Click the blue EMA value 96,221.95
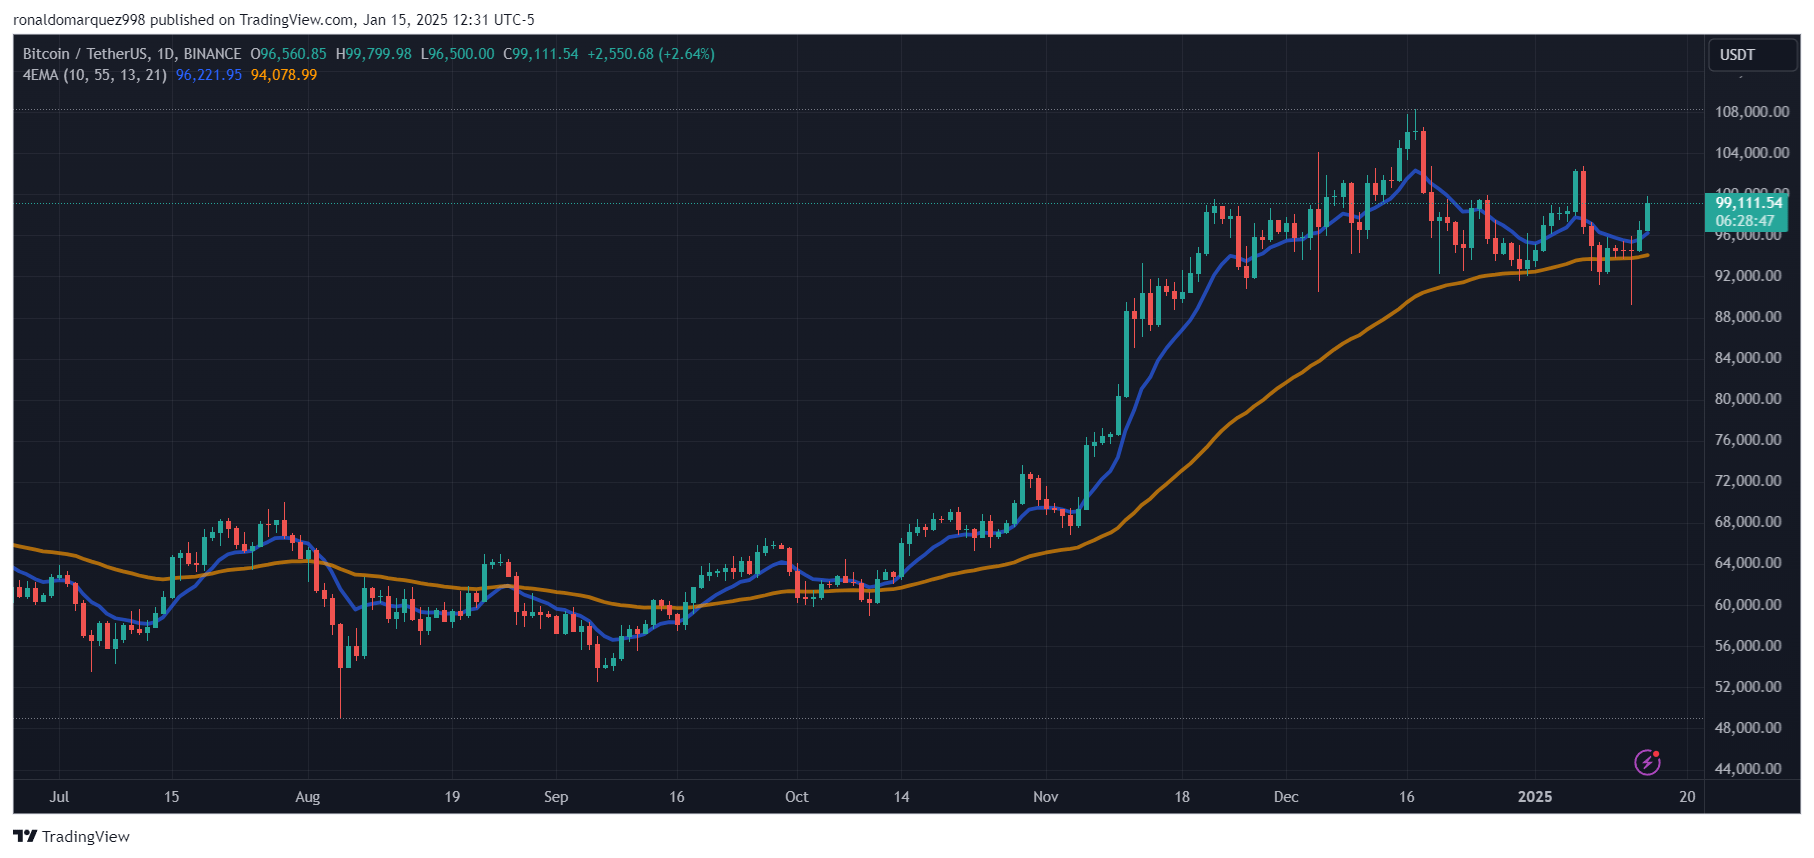The width and height of the screenshot is (1814, 858). (x=209, y=75)
